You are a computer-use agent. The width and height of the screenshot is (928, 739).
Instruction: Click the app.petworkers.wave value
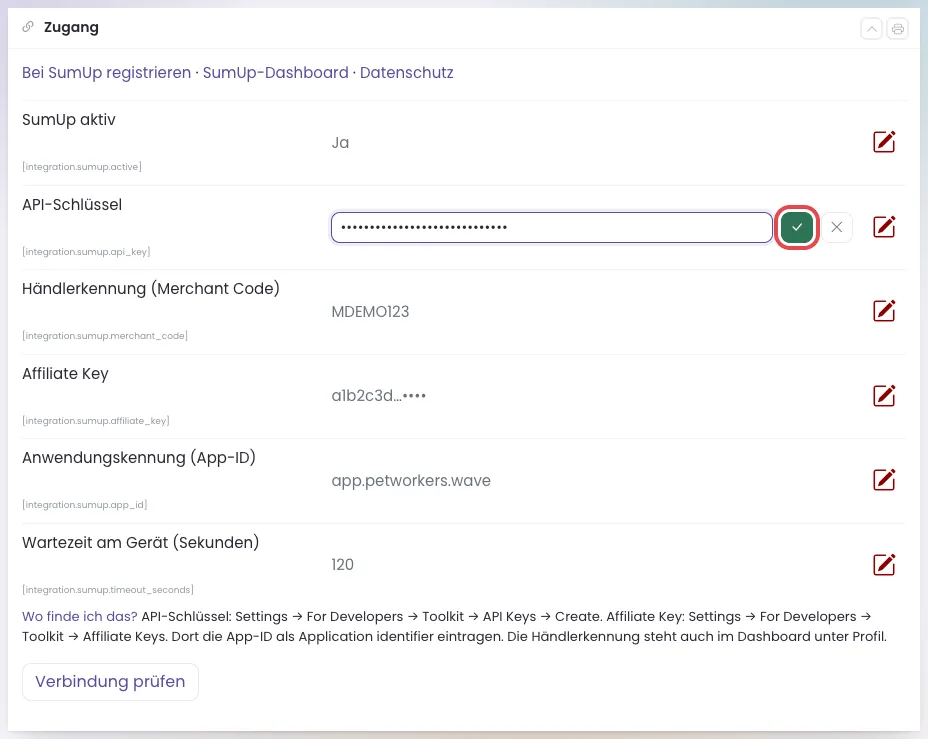(x=411, y=480)
